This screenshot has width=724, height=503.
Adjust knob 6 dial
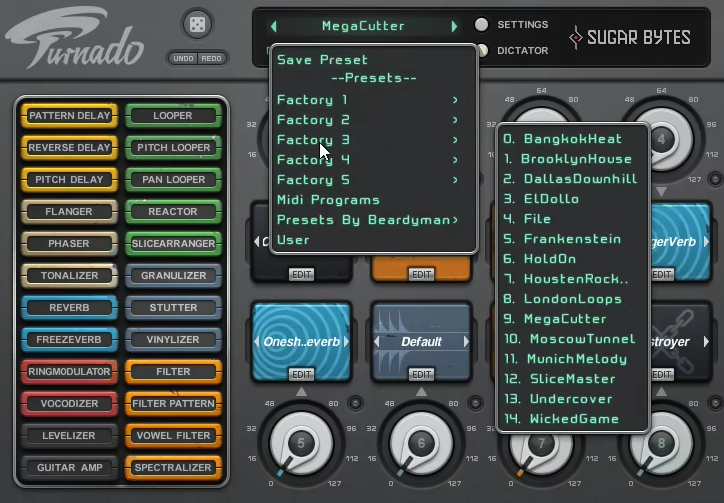point(421,443)
